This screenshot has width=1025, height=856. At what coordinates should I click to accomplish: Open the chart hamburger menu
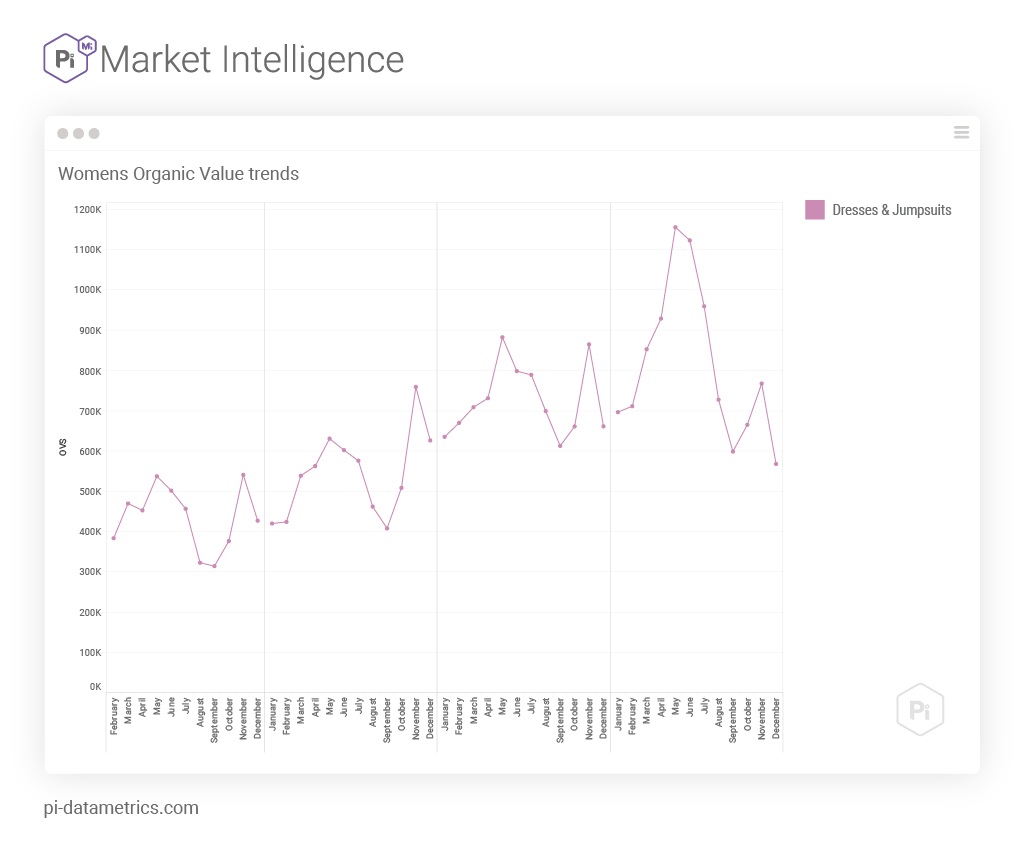click(961, 133)
